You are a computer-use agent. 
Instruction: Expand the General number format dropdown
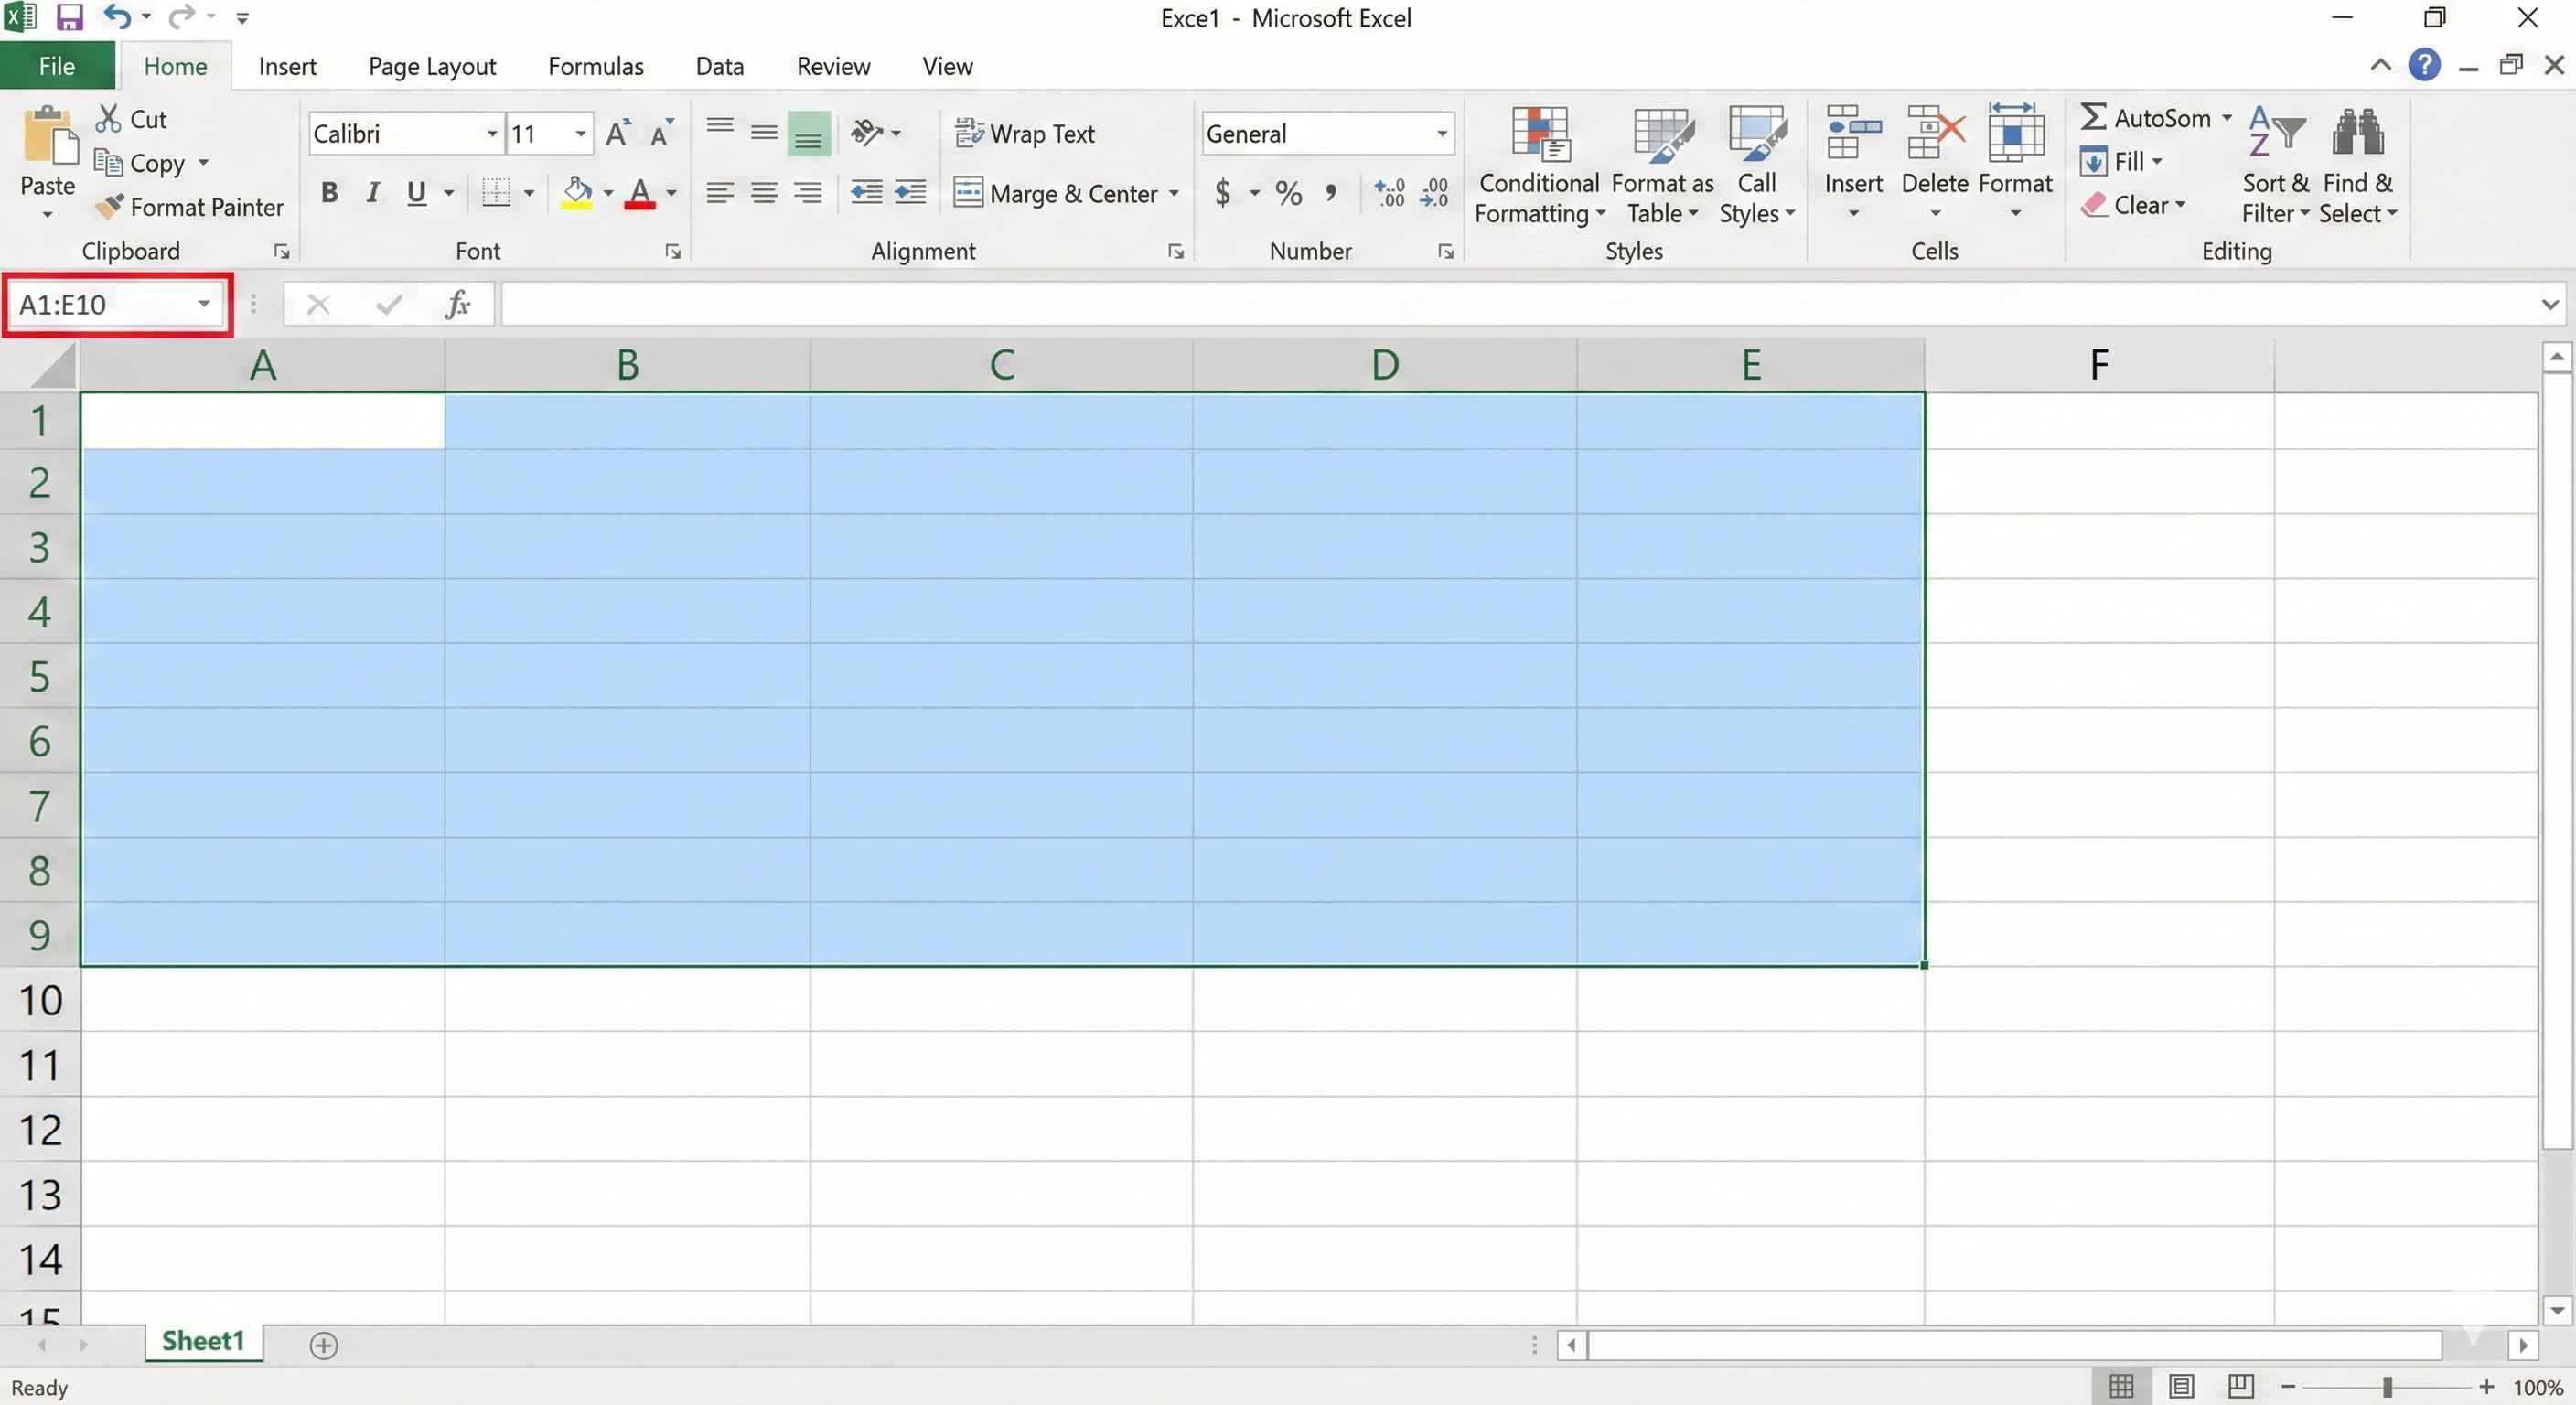[1441, 133]
